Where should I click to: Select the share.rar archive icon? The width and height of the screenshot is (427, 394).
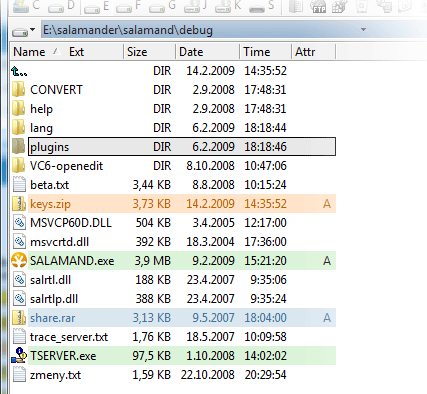pos(19,318)
